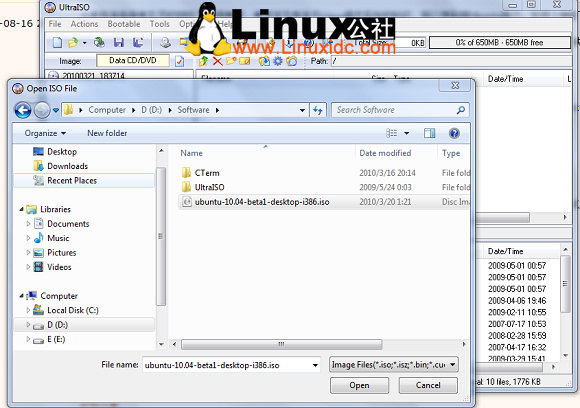Click the UltraISO capacity bar showing 650MB free
The height and width of the screenshot is (408, 580).
point(499,43)
